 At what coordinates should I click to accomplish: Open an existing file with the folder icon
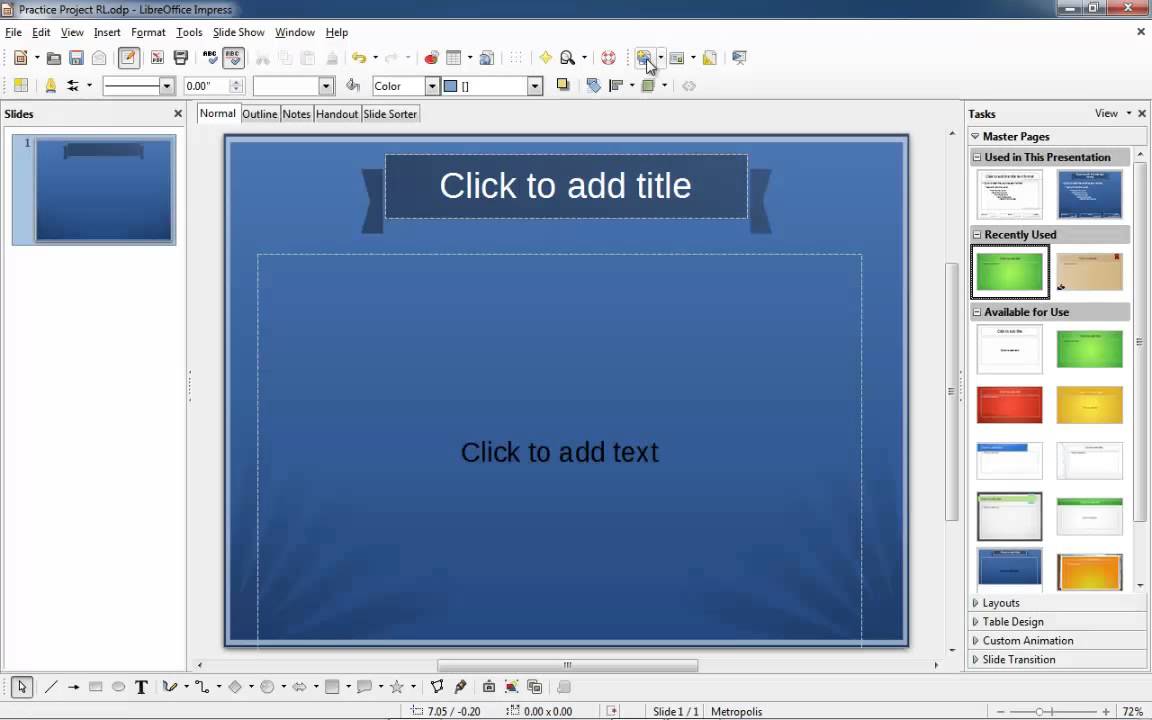click(x=54, y=58)
